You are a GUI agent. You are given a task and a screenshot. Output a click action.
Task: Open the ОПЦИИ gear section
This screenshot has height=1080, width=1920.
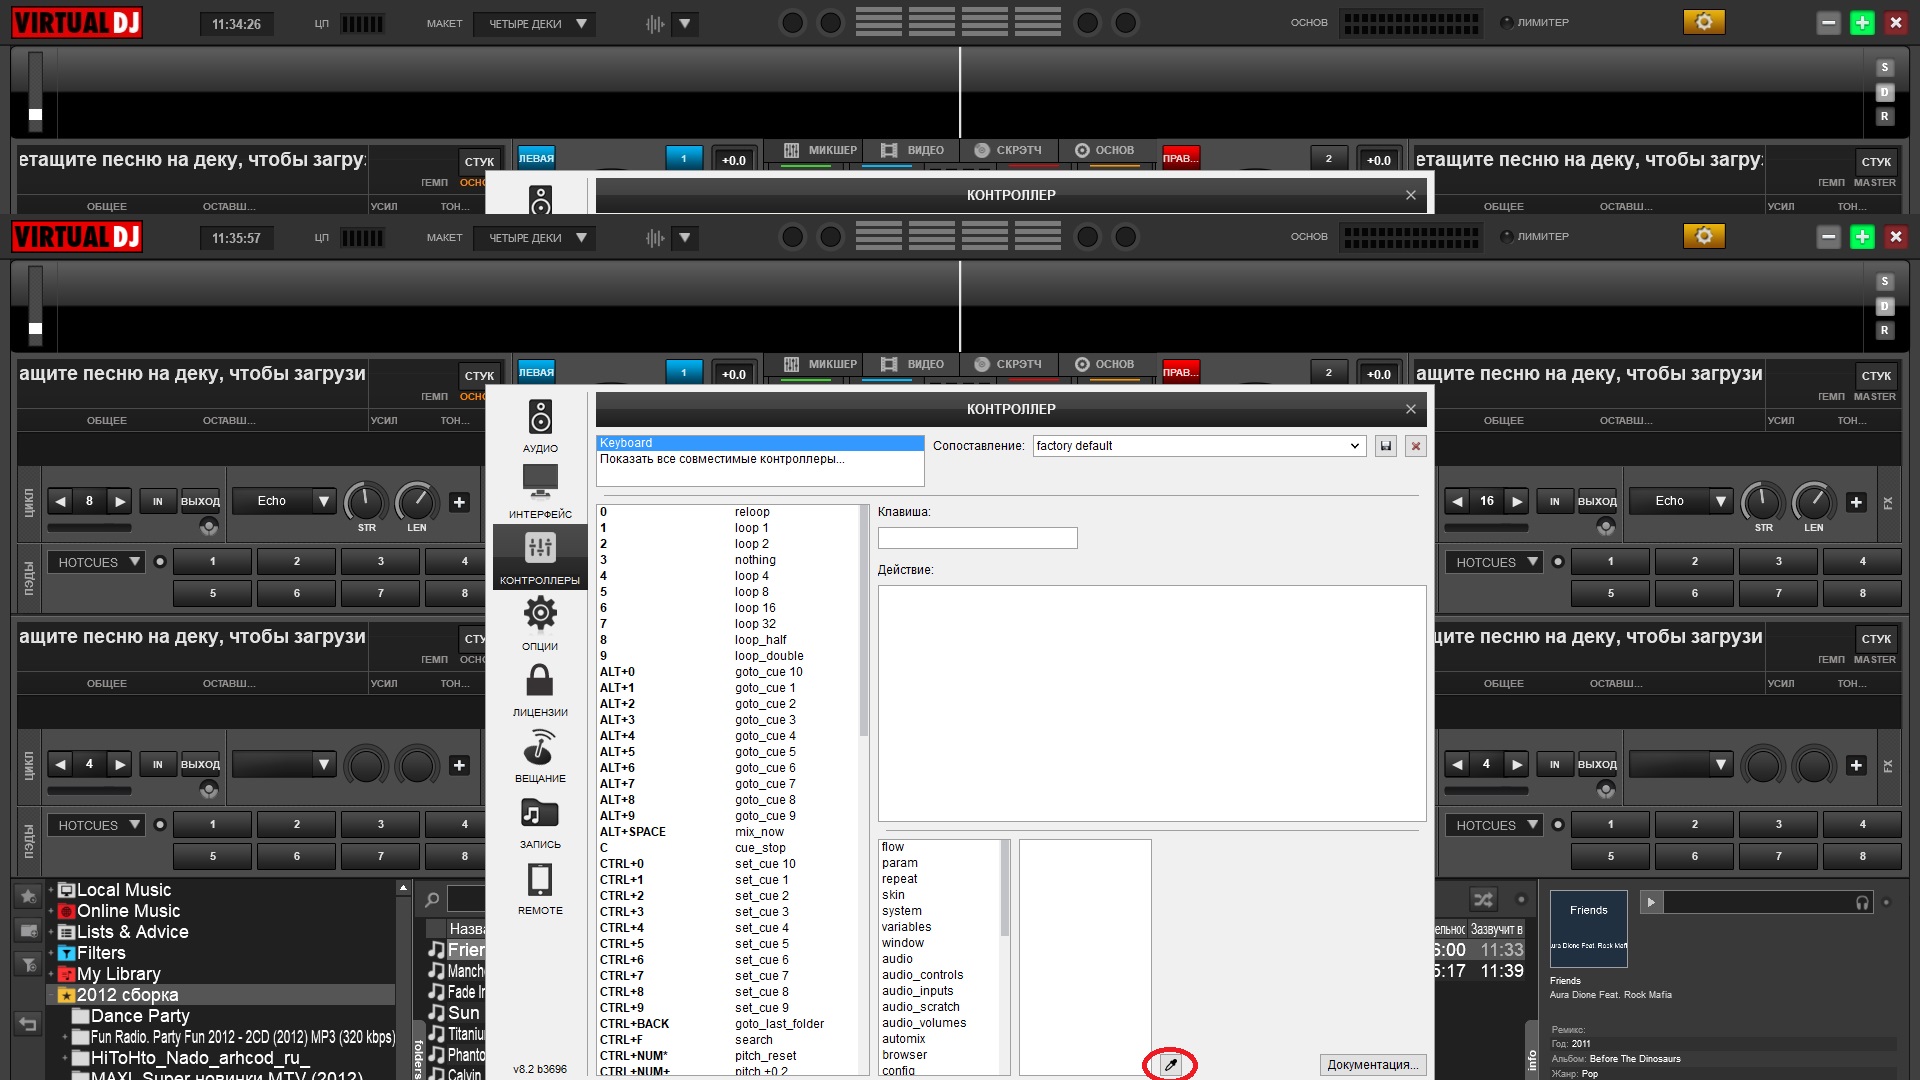coord(540,623)
